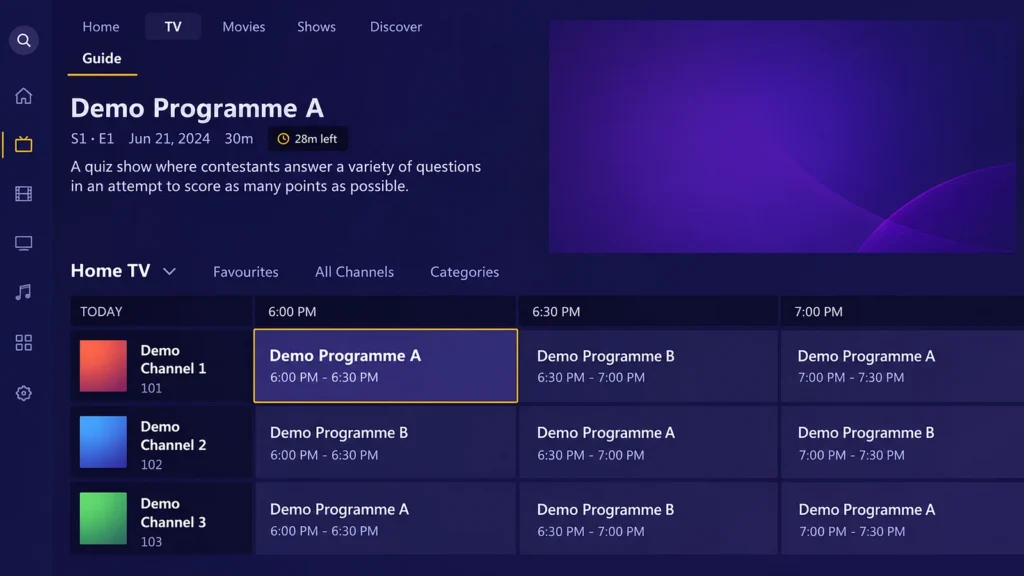Switch to Home top tab
This screenshot has height=576, width=1024.
pos(101,27)
